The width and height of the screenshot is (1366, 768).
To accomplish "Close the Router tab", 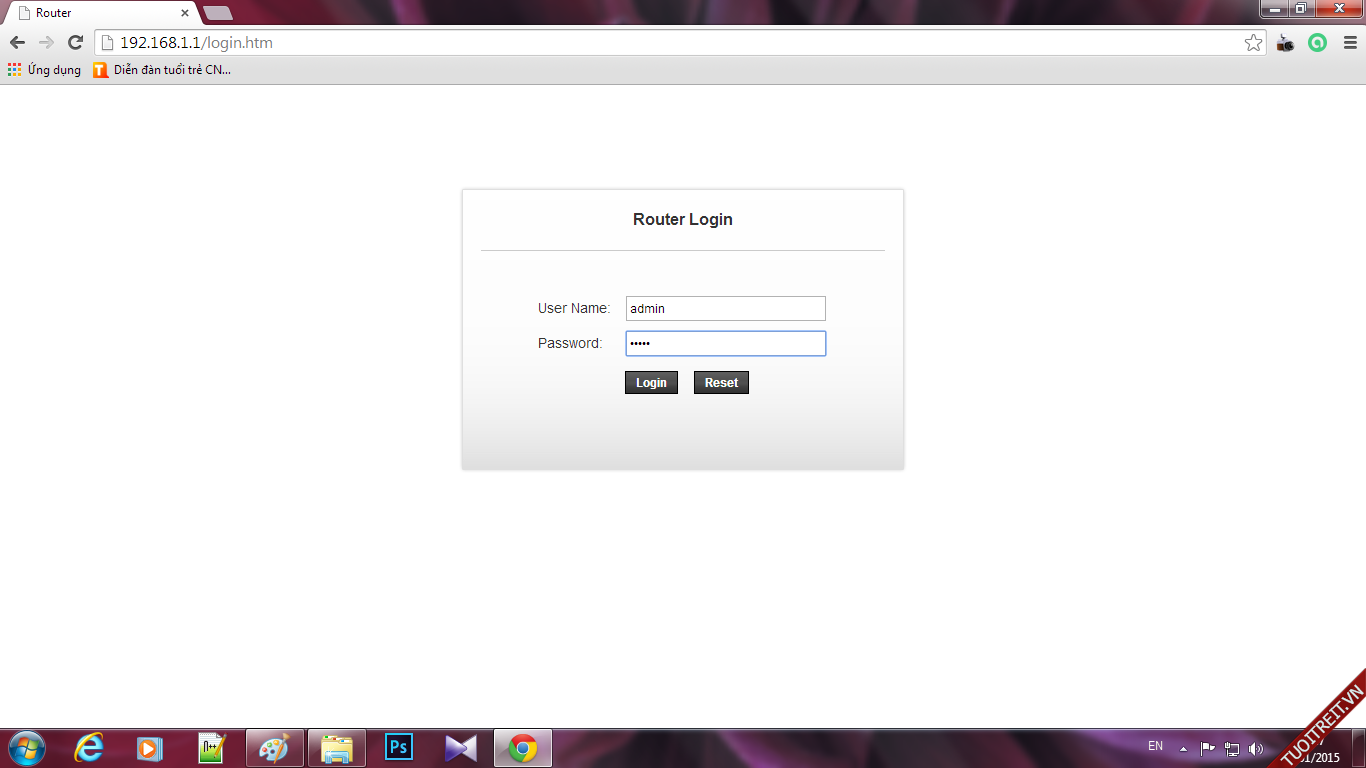I will [x=185, y=13].
